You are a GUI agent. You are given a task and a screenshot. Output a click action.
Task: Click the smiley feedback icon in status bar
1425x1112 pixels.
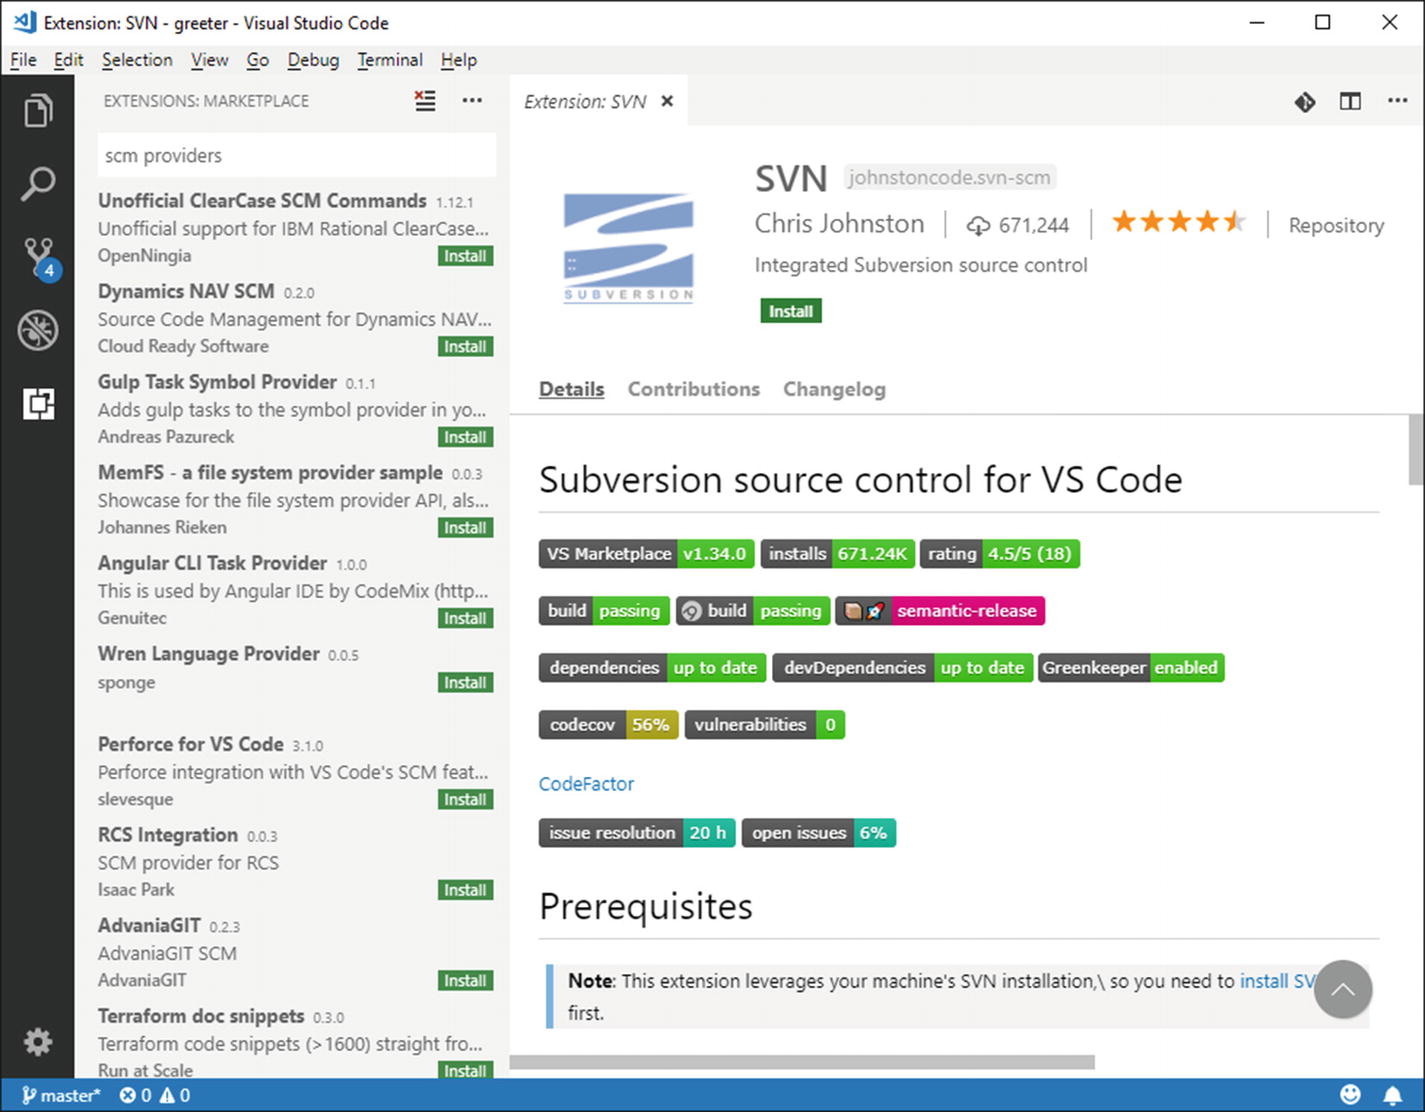tap(1351, 1095)
